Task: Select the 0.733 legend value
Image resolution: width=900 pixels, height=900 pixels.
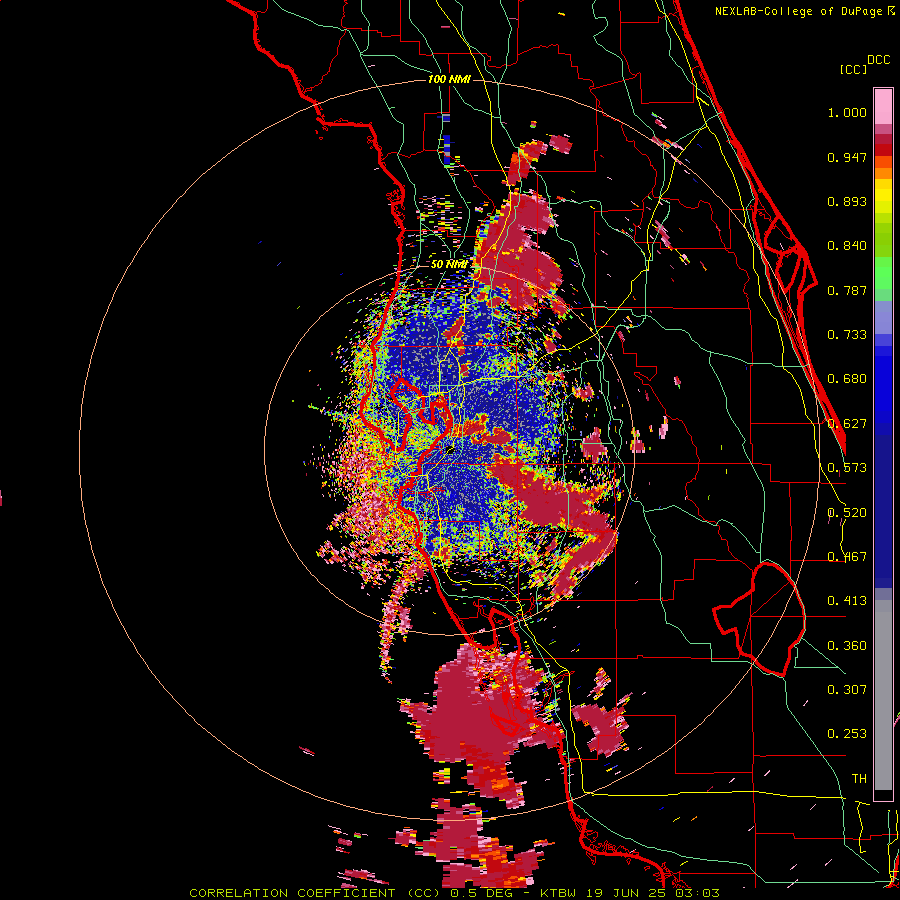Action: (847, 335)
